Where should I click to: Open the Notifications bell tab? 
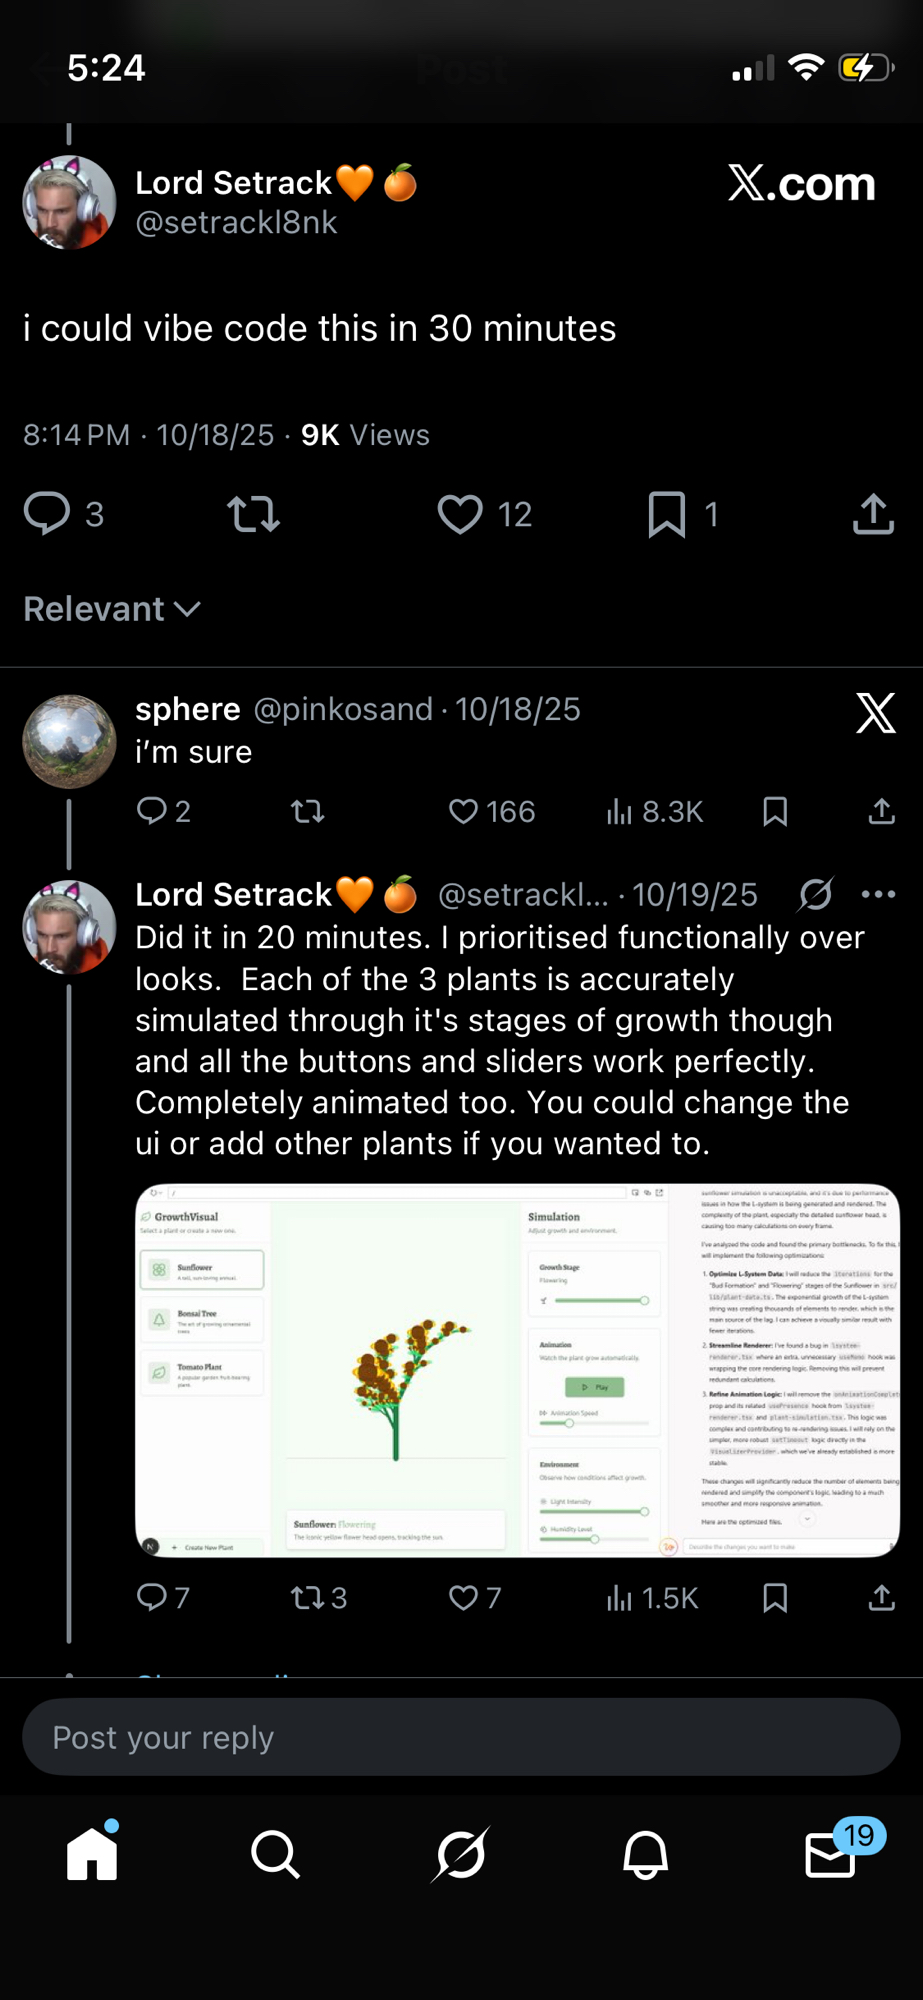(645, 1855)
